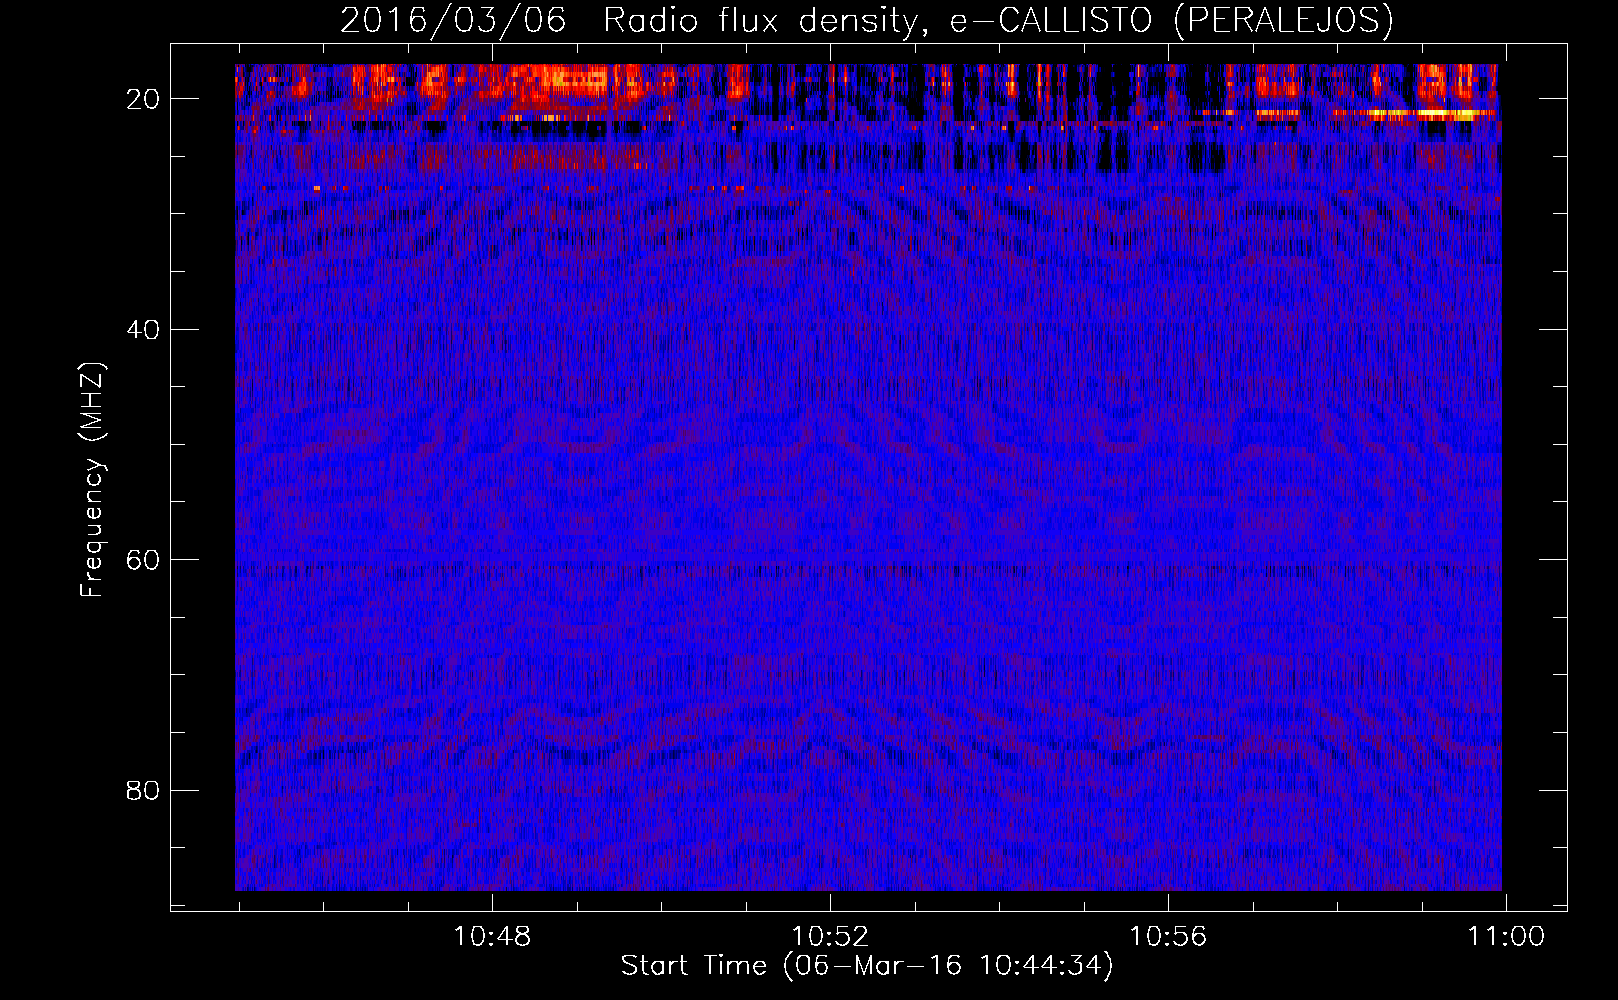Click the 11:00 time axis label

pos(1506,937)
